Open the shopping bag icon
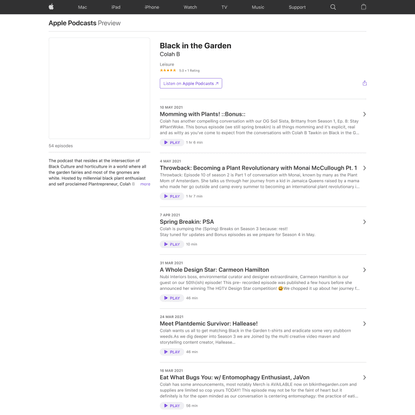The width and height of the screenshot is (415, 415). 363,7
